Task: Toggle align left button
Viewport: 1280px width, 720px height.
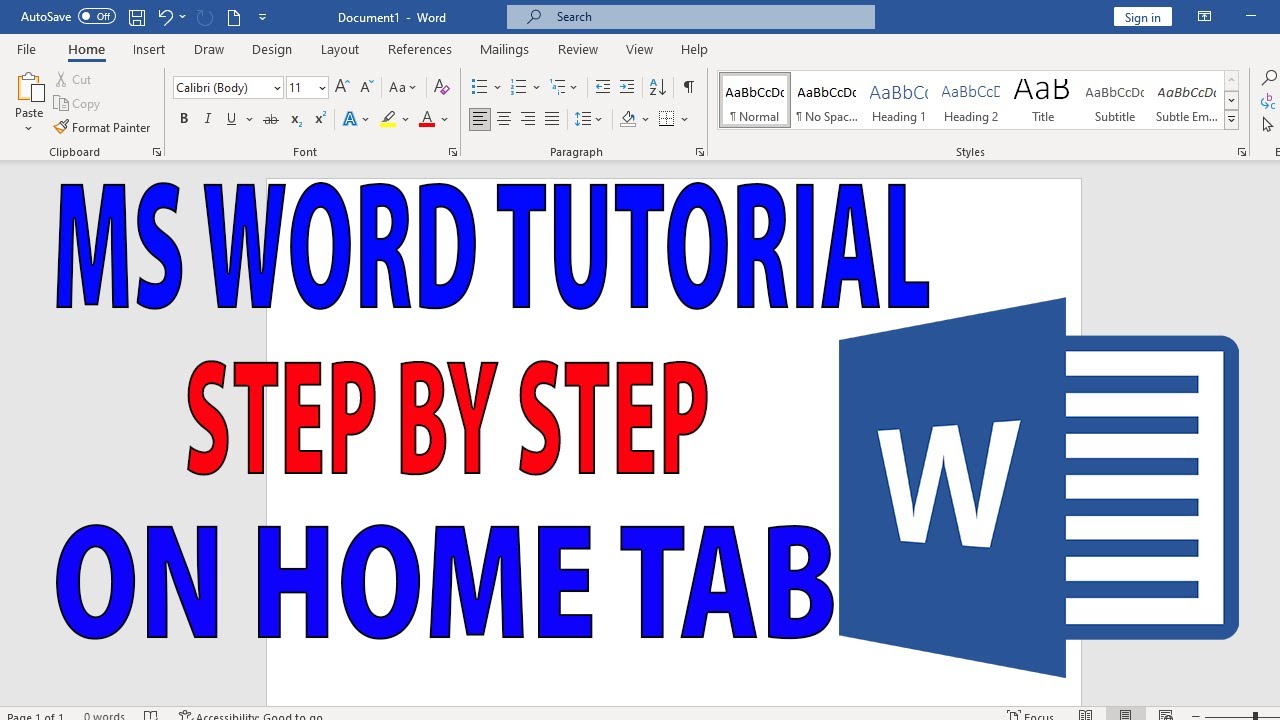Action: click(x=480, y=119)
